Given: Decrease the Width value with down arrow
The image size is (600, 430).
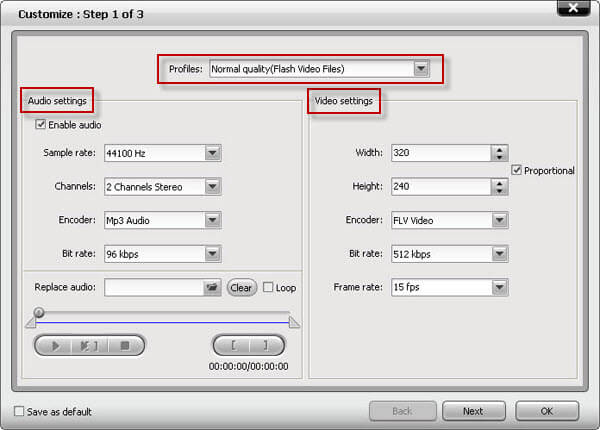Looking at the screenshot, I should click(499, 157).
